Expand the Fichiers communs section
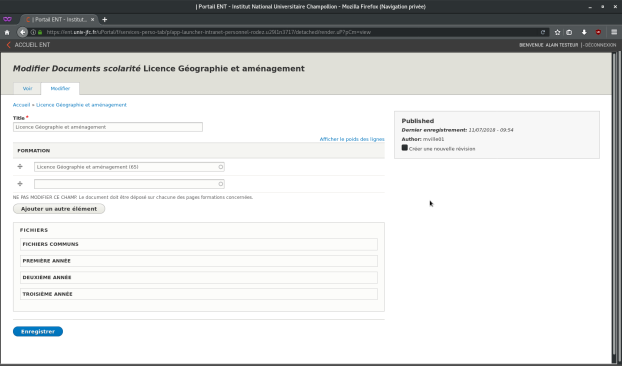The image size is (622, 366). (x=198, y=244)
